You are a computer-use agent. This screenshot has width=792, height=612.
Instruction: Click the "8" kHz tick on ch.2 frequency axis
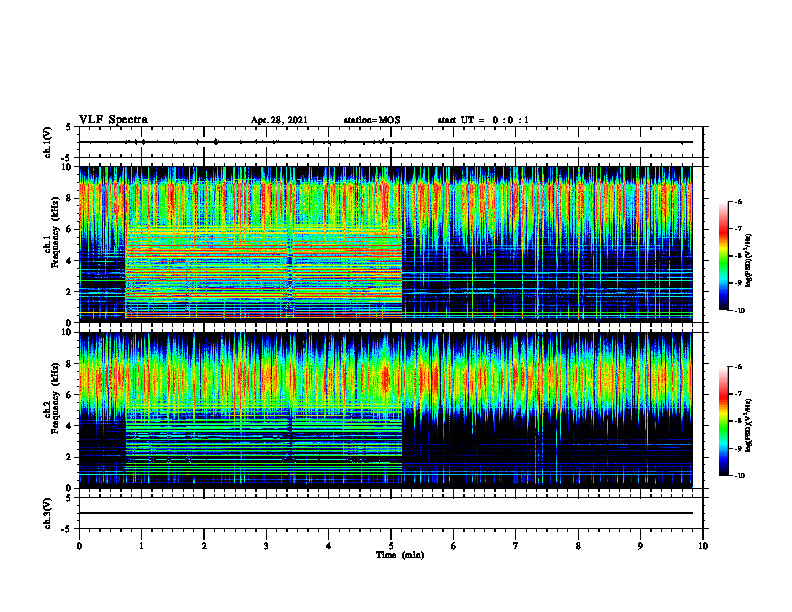(x=70, y=364)
